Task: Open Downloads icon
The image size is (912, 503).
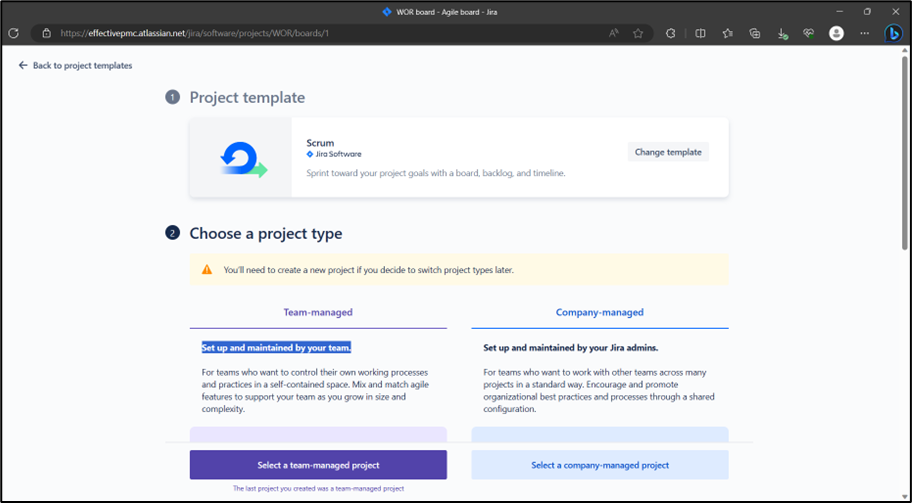Action: [782, 34]
